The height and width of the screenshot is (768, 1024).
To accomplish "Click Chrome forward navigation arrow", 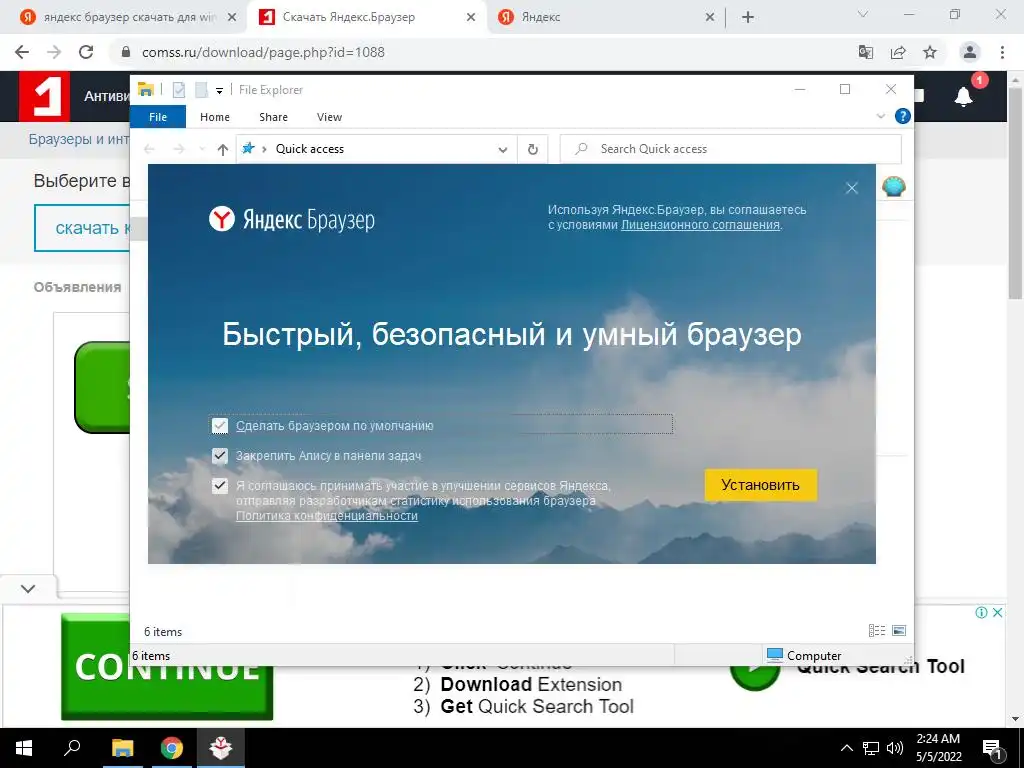I will [54, 52].
